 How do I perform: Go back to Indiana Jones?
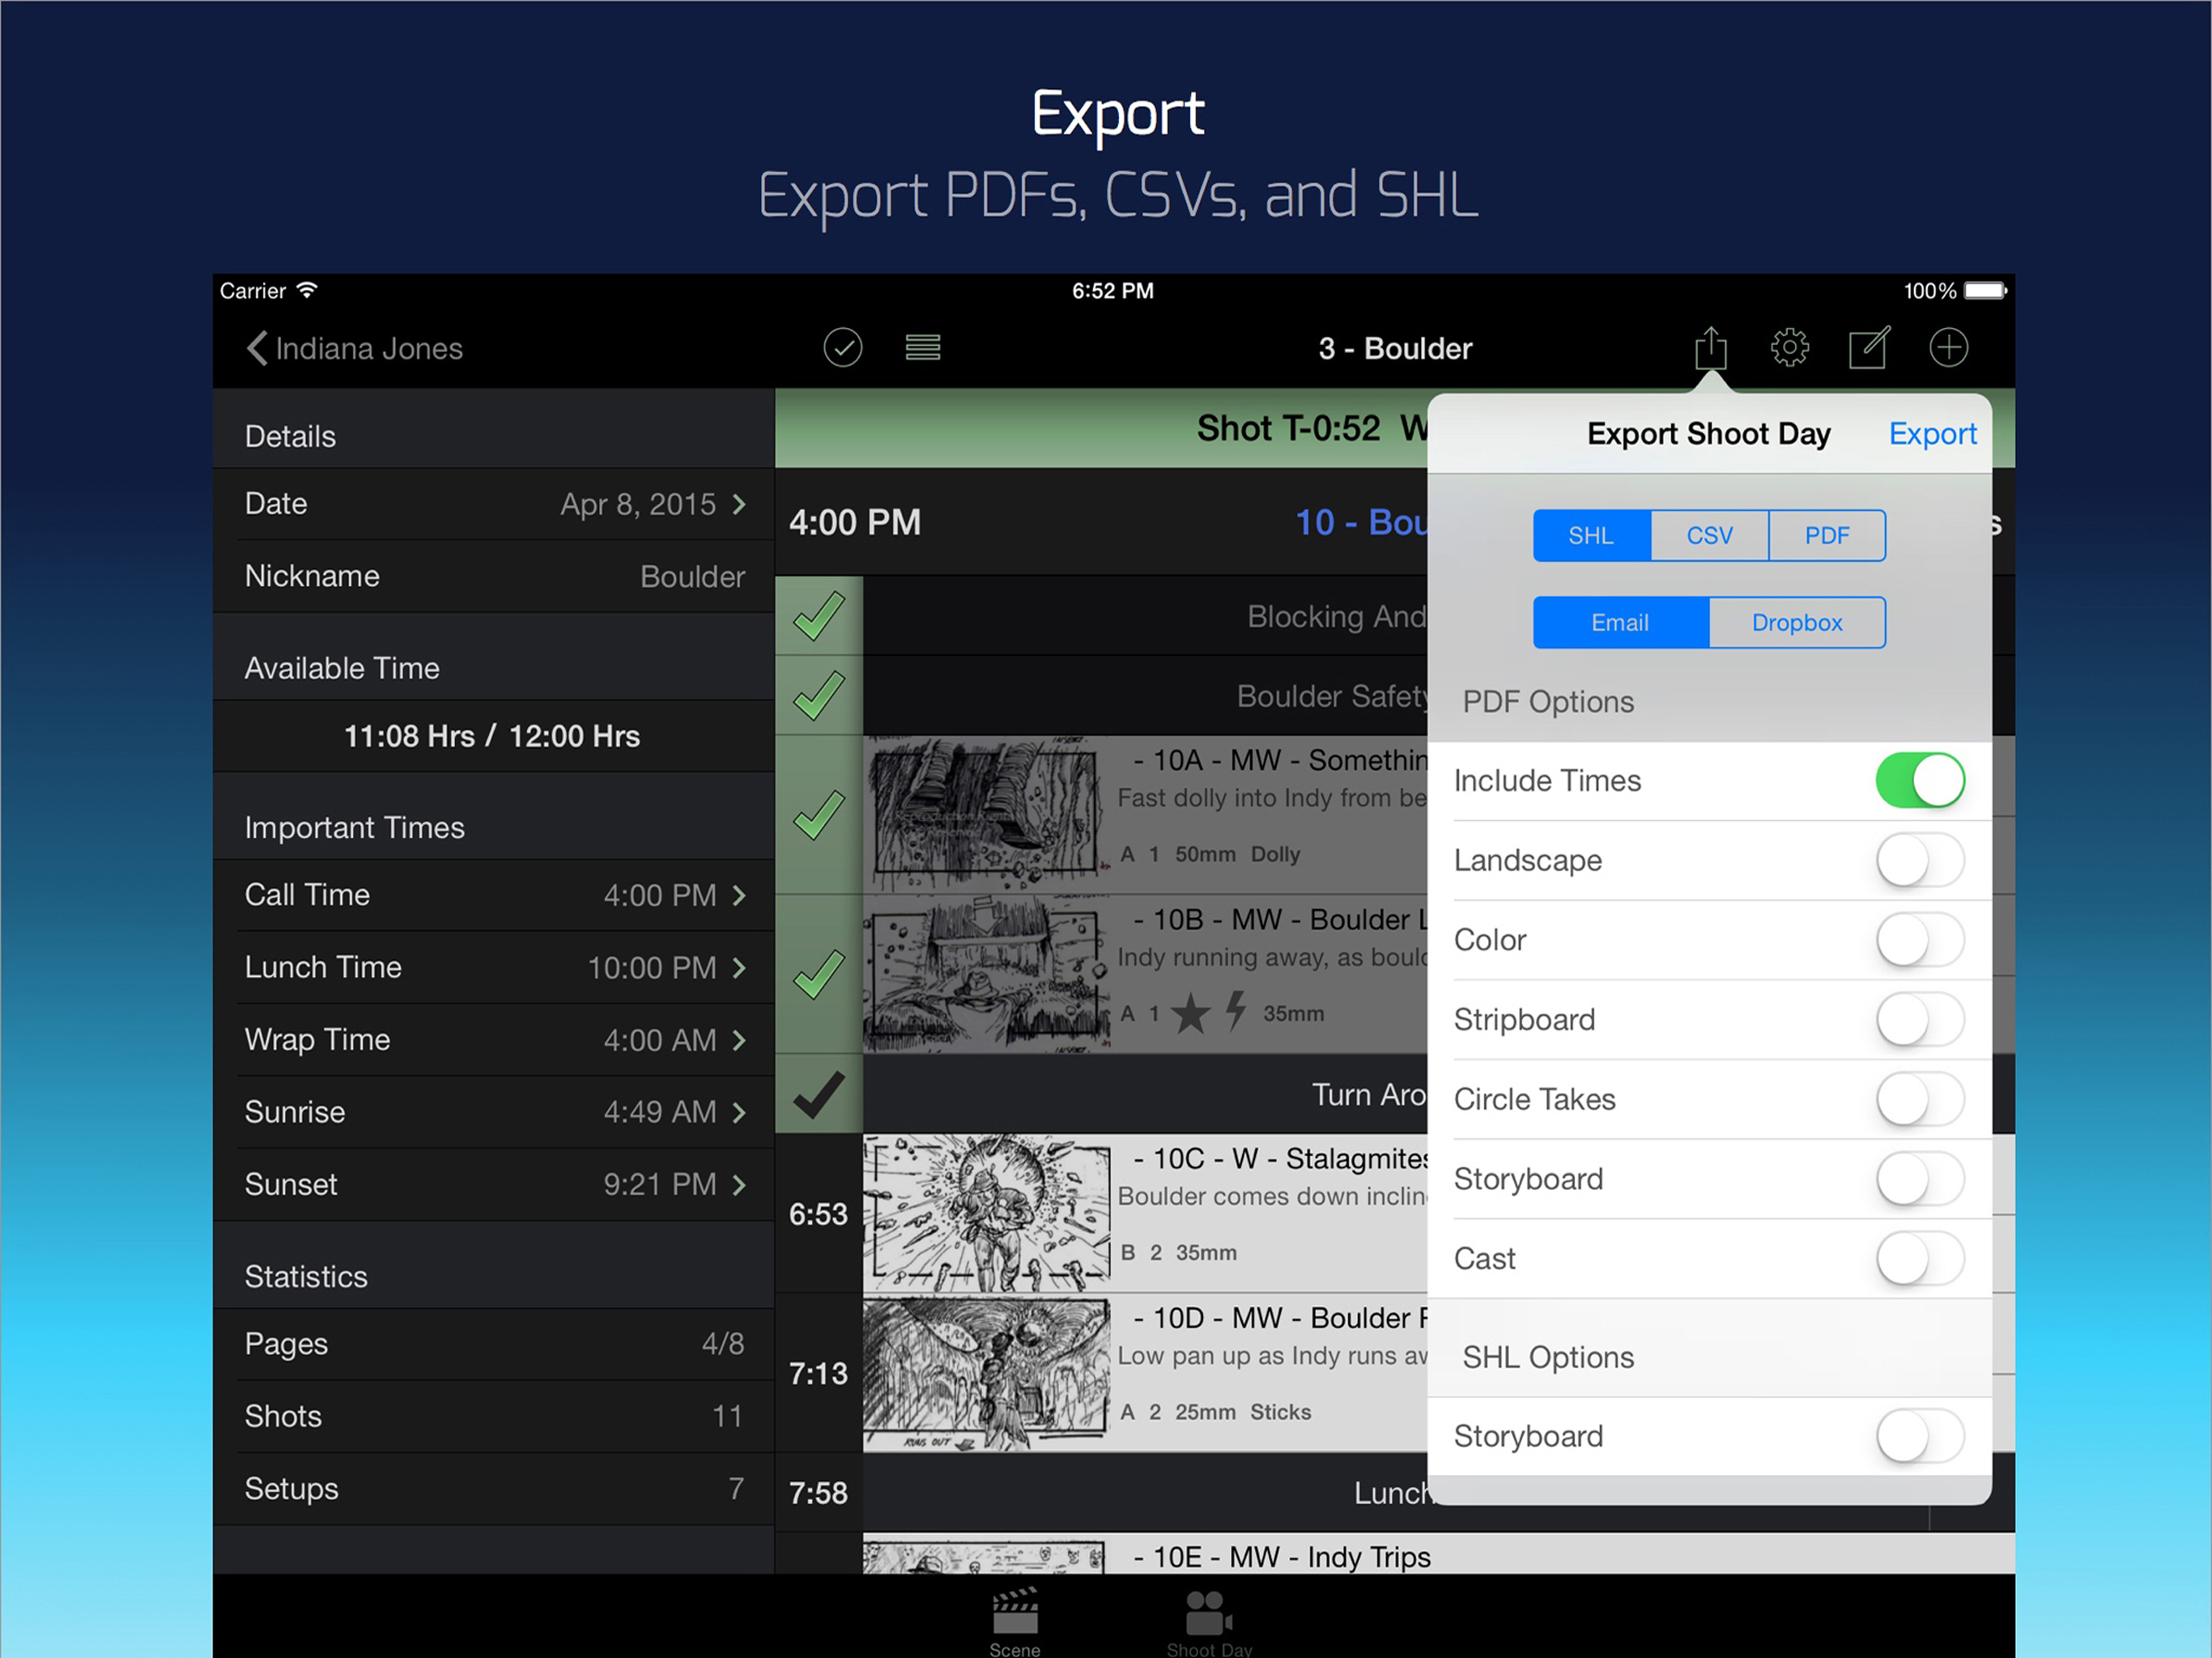tap(355, 348)
